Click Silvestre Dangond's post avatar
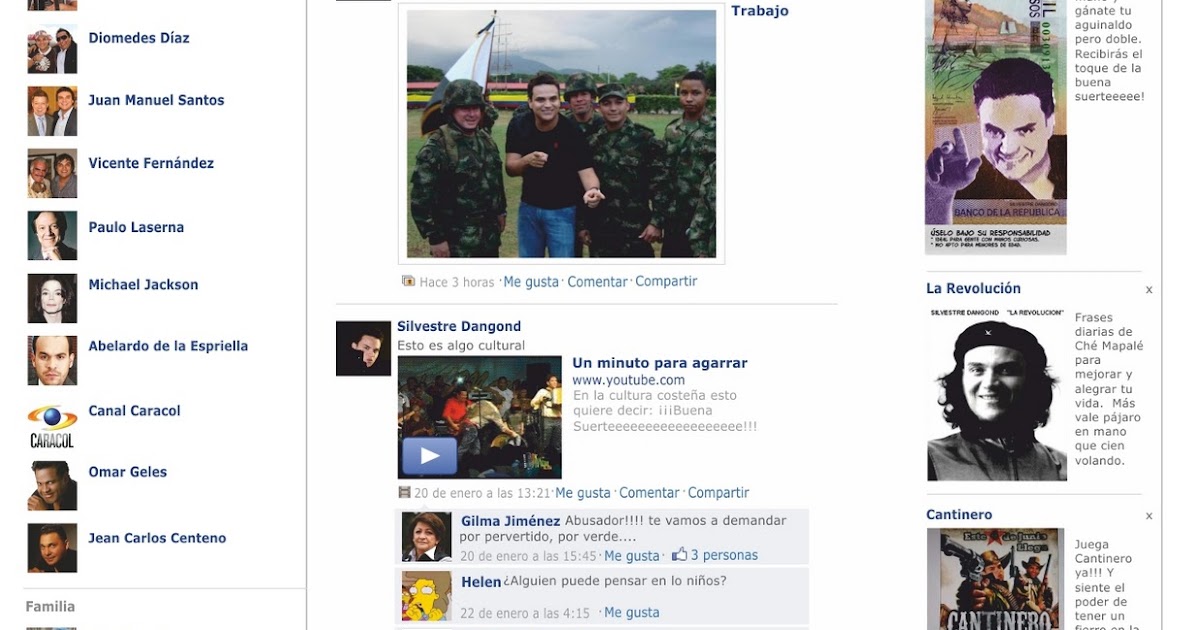1200x630 pixels. coord(363,348)
